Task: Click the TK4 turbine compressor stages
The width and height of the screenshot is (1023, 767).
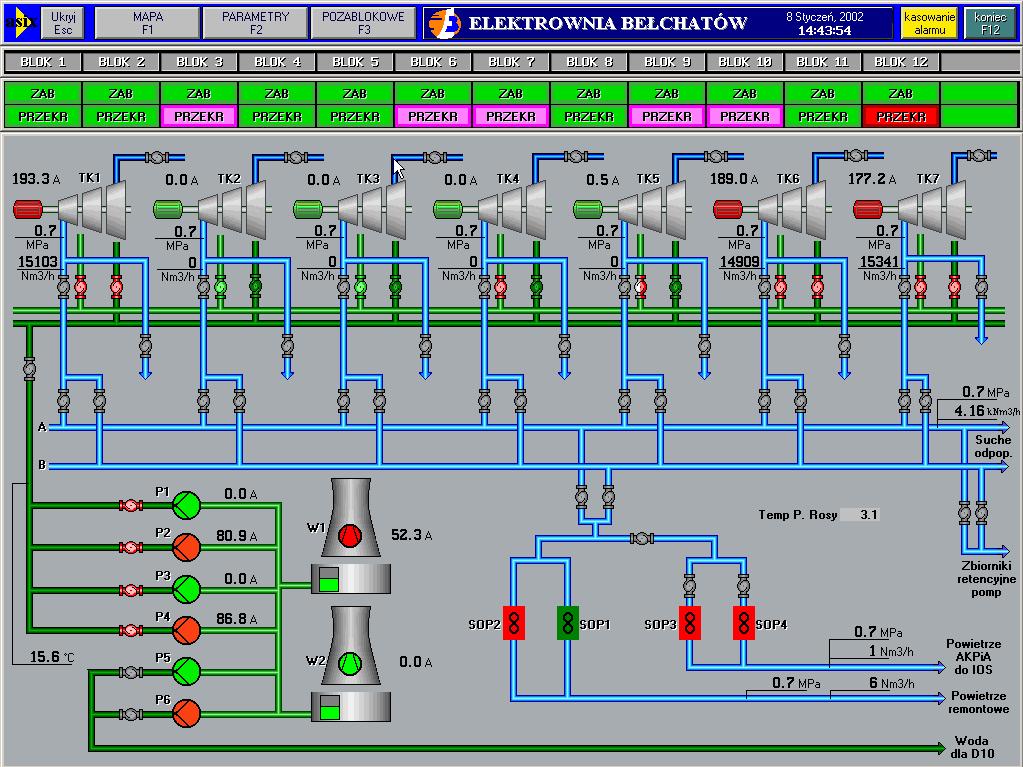Action: pyautogui.click(x=513, y=209)
